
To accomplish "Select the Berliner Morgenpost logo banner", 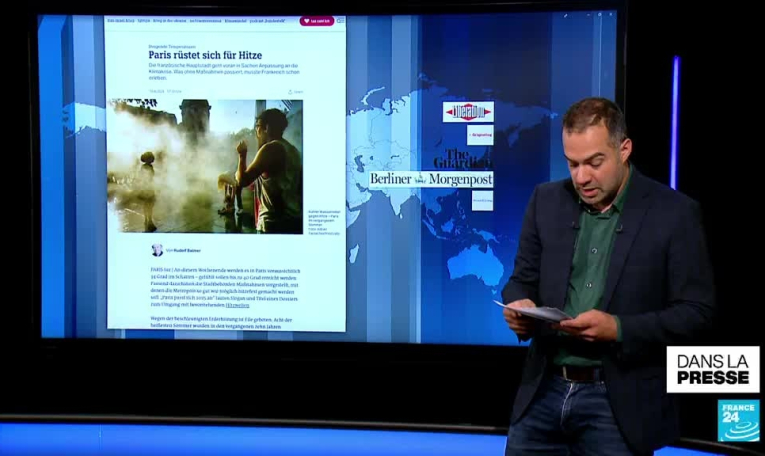I will click(431, 179).
